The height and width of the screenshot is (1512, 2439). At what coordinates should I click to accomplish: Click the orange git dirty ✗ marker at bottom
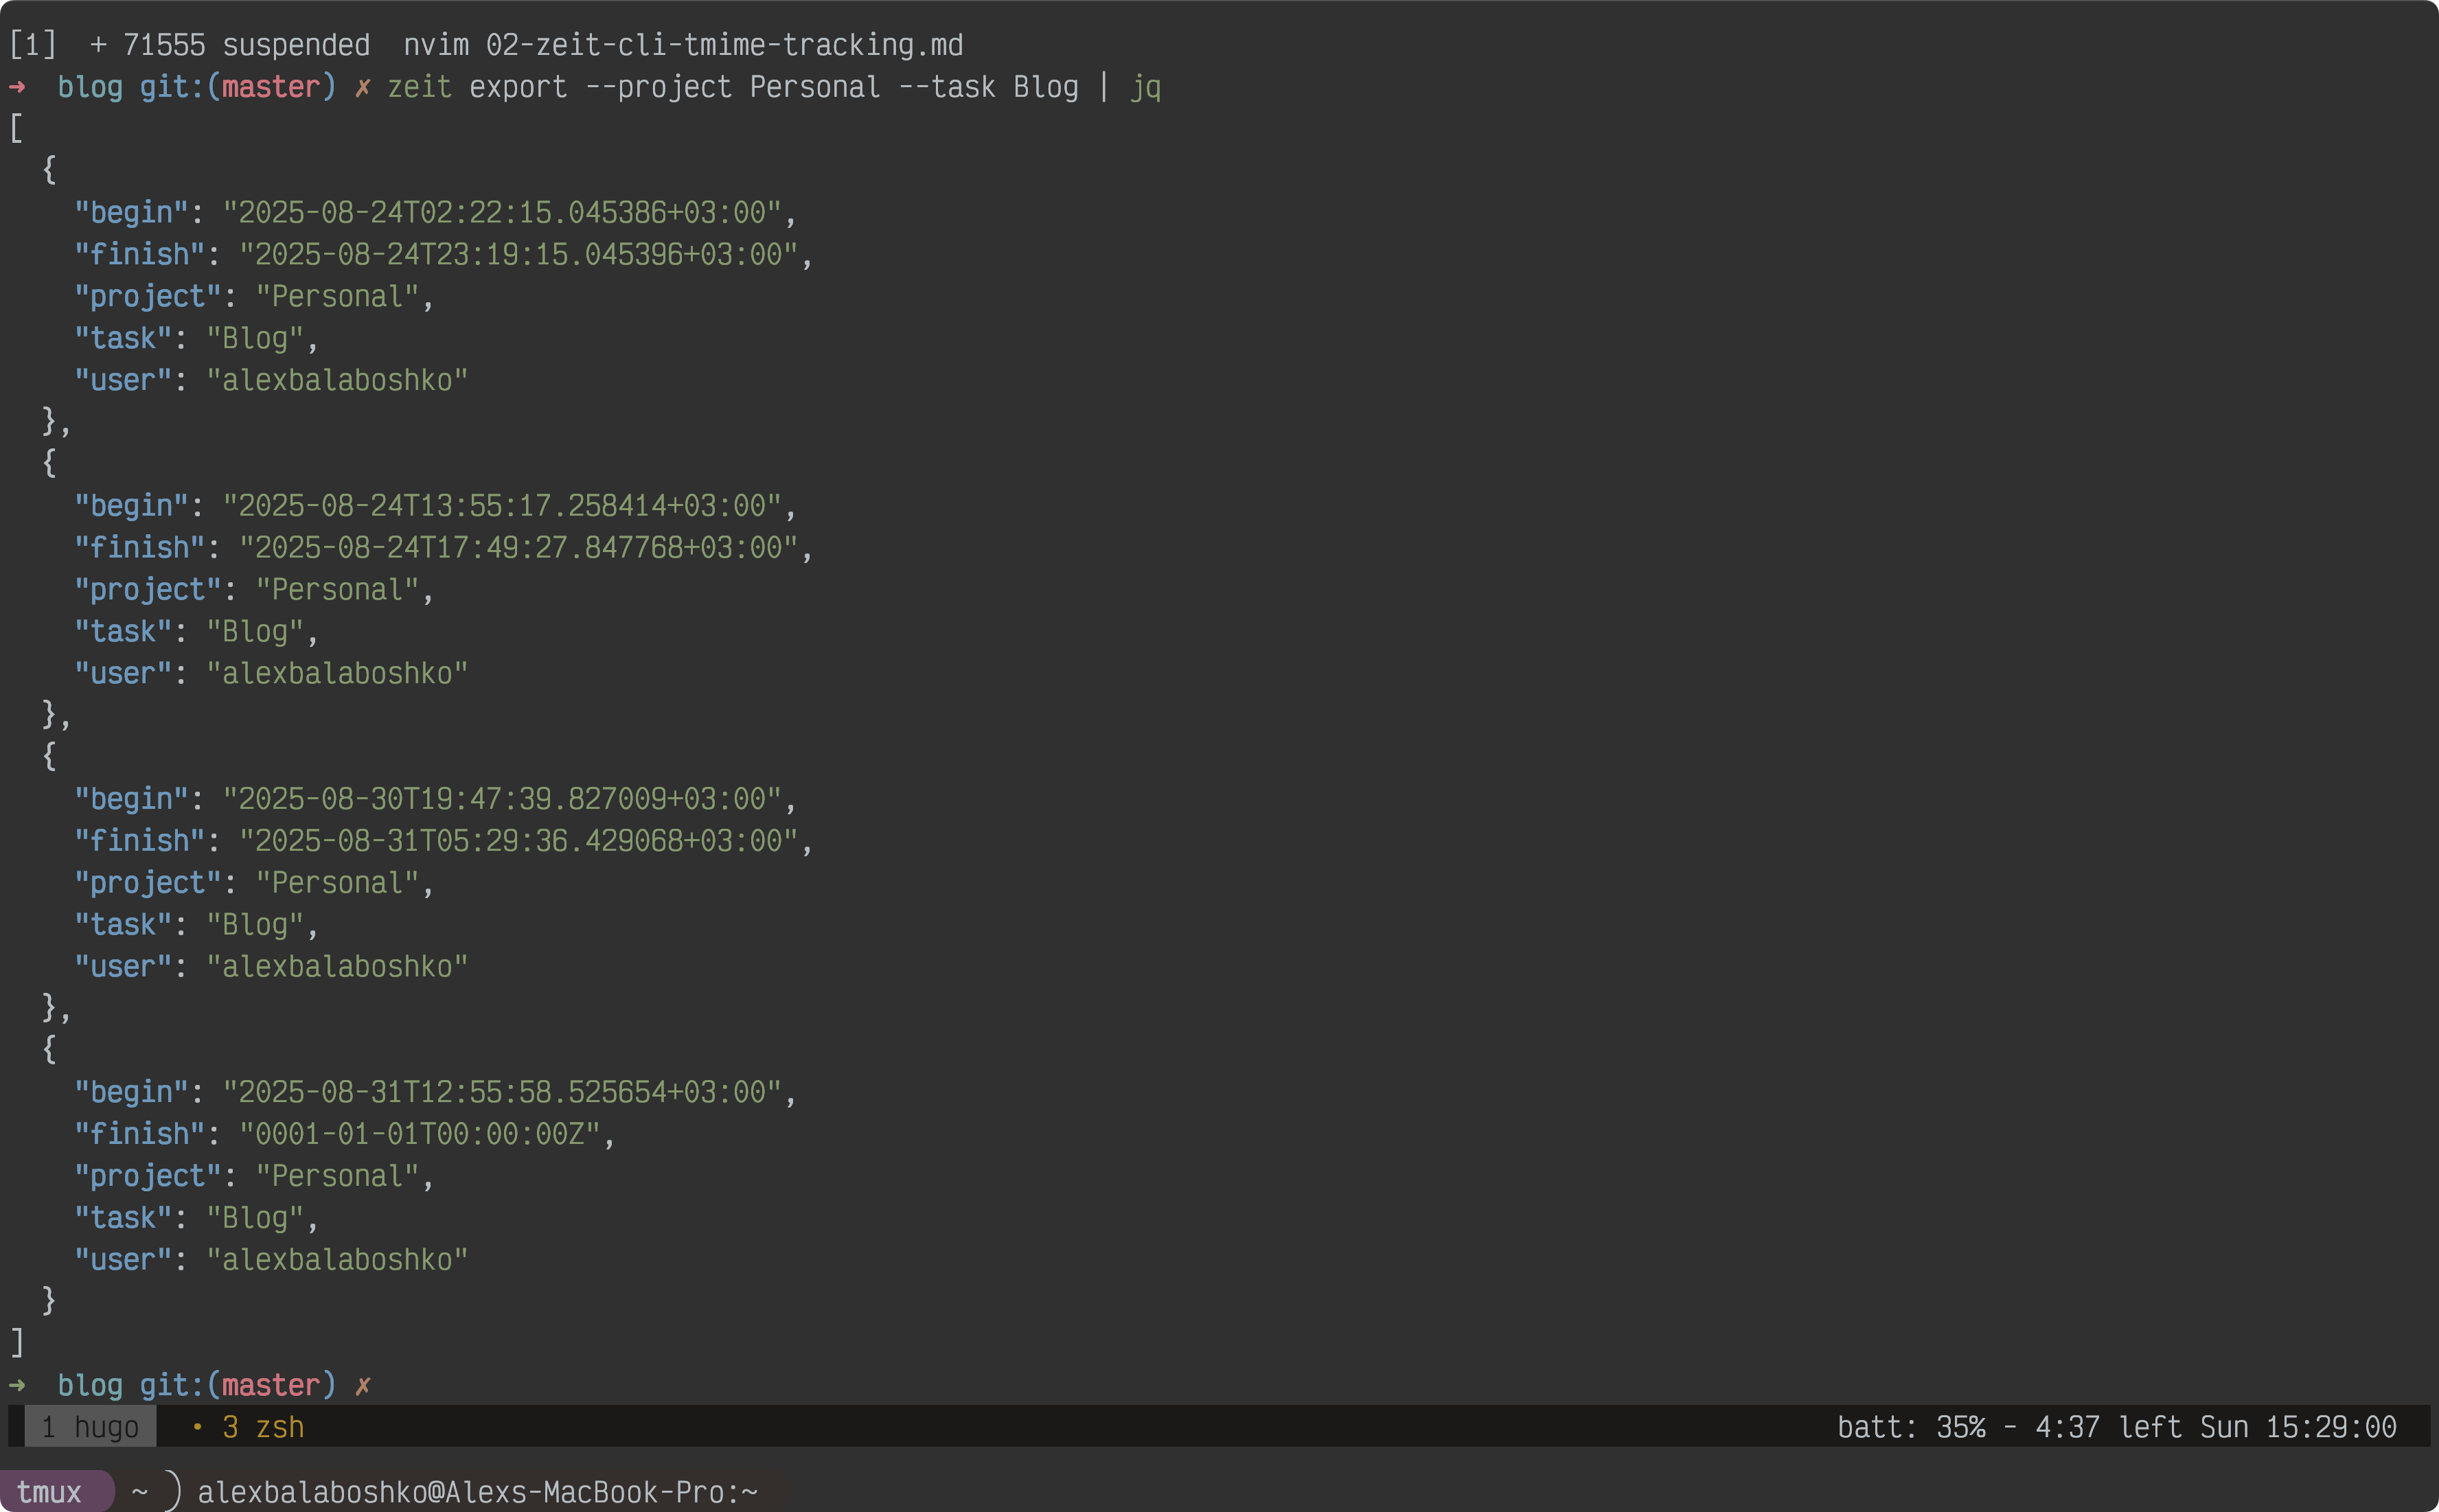[x=363, y=1385]
